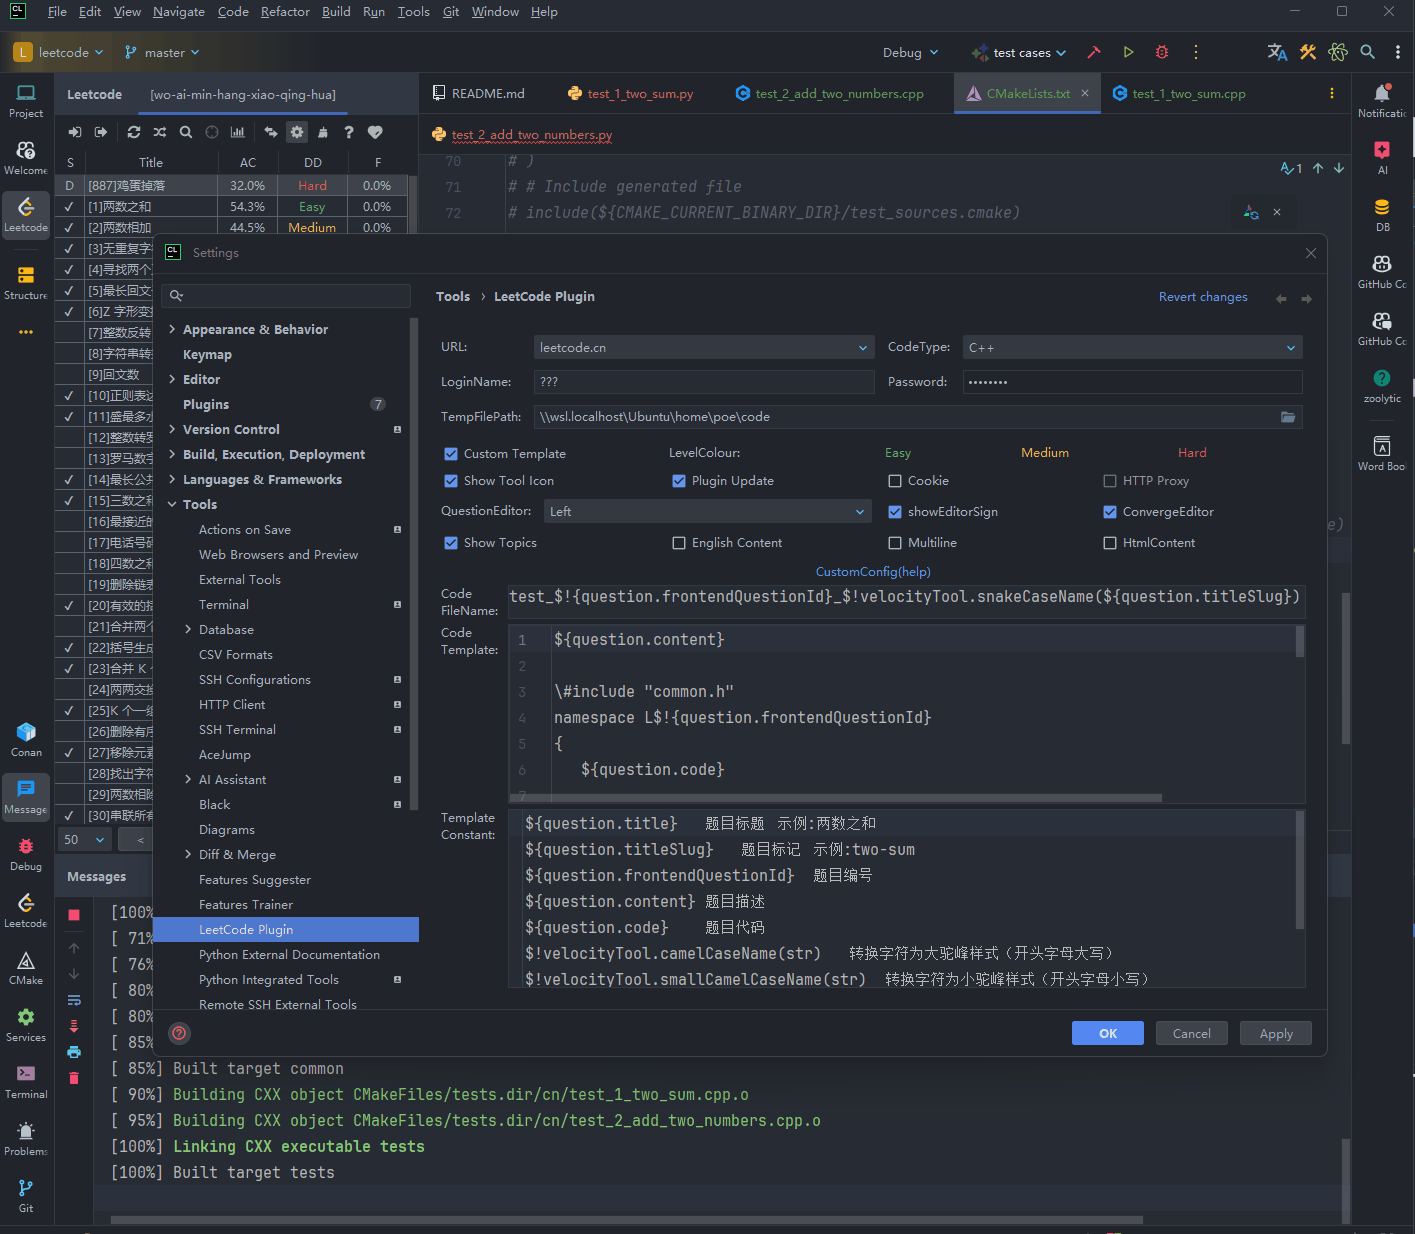Run the test cases configuration
Image resolution: width=1415 pixels, height=1234 pixels.
coord(1128,52)
